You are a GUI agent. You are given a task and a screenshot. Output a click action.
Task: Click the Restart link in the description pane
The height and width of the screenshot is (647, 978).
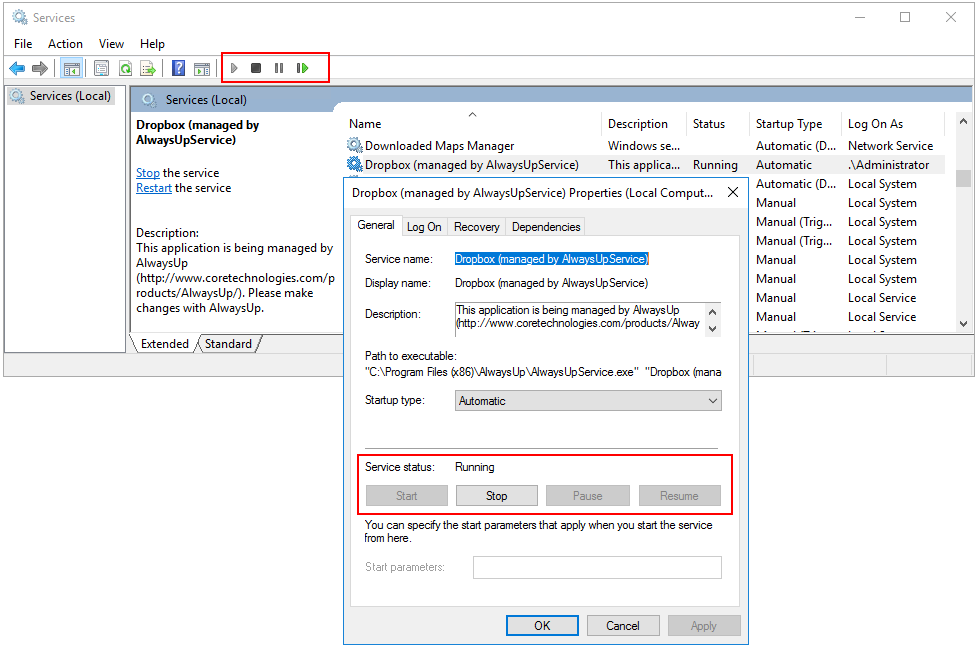pyautogui.click(x=153, y=188)
